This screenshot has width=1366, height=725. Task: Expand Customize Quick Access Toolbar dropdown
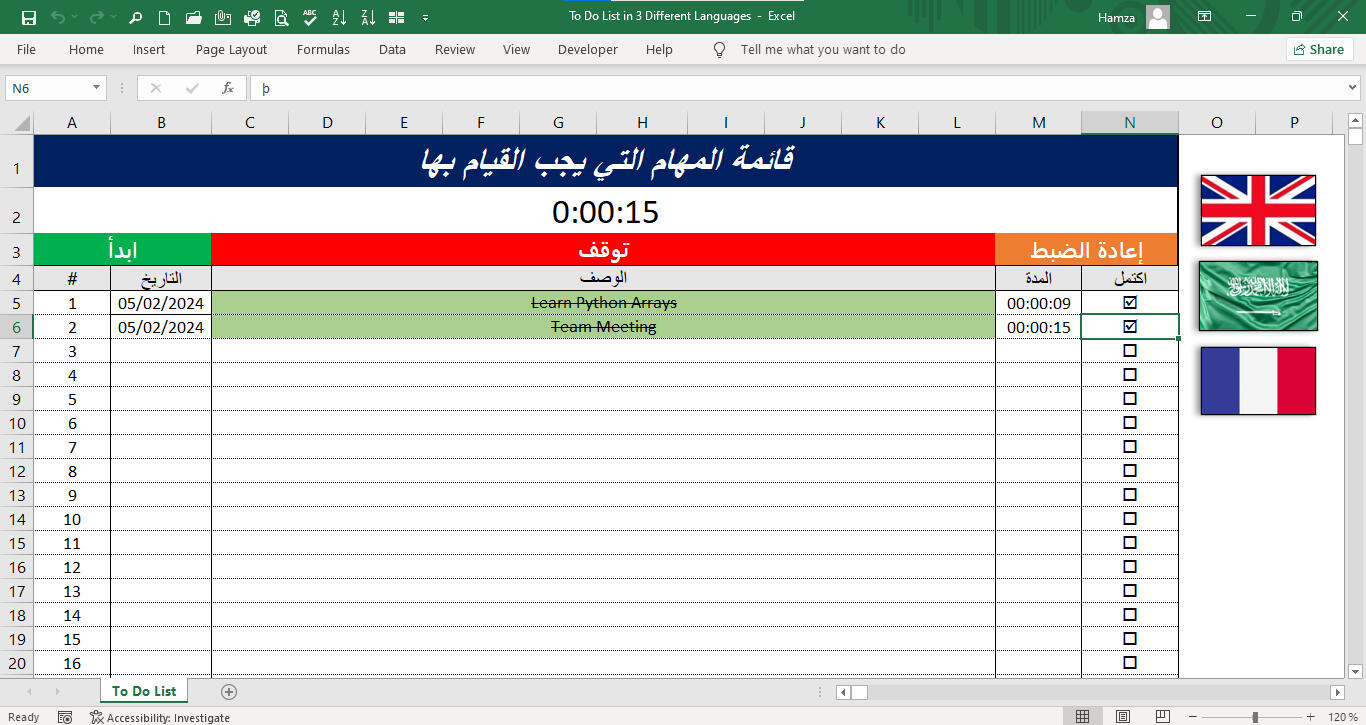(x=426, y=17)
